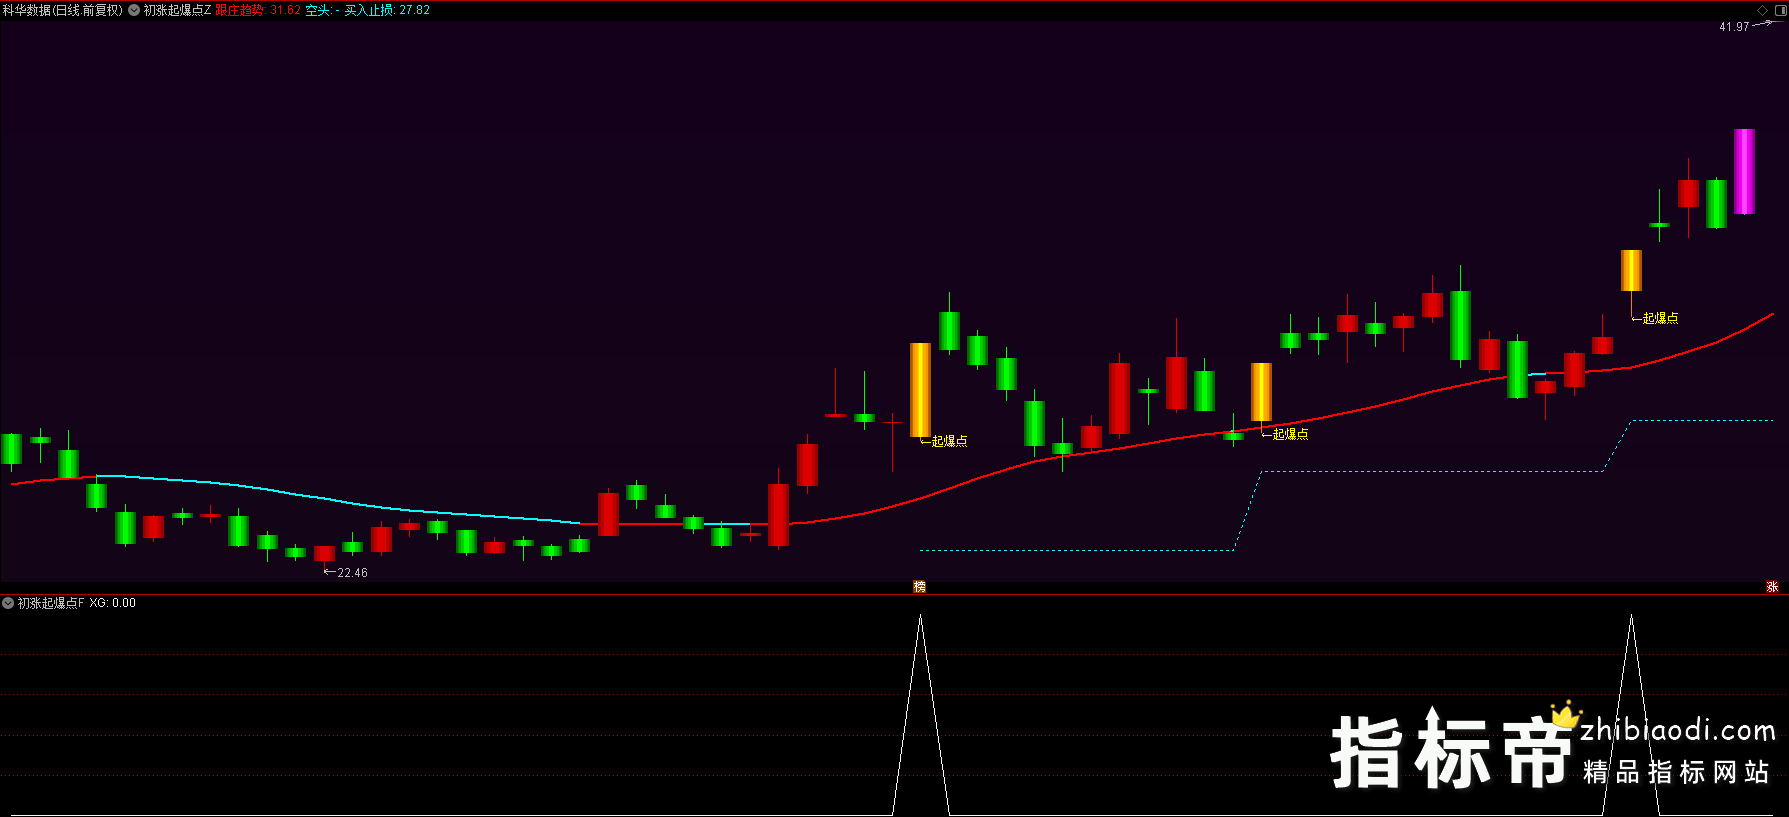
Task: Select the first tall yellow signal candle
Action: [920, 390]
